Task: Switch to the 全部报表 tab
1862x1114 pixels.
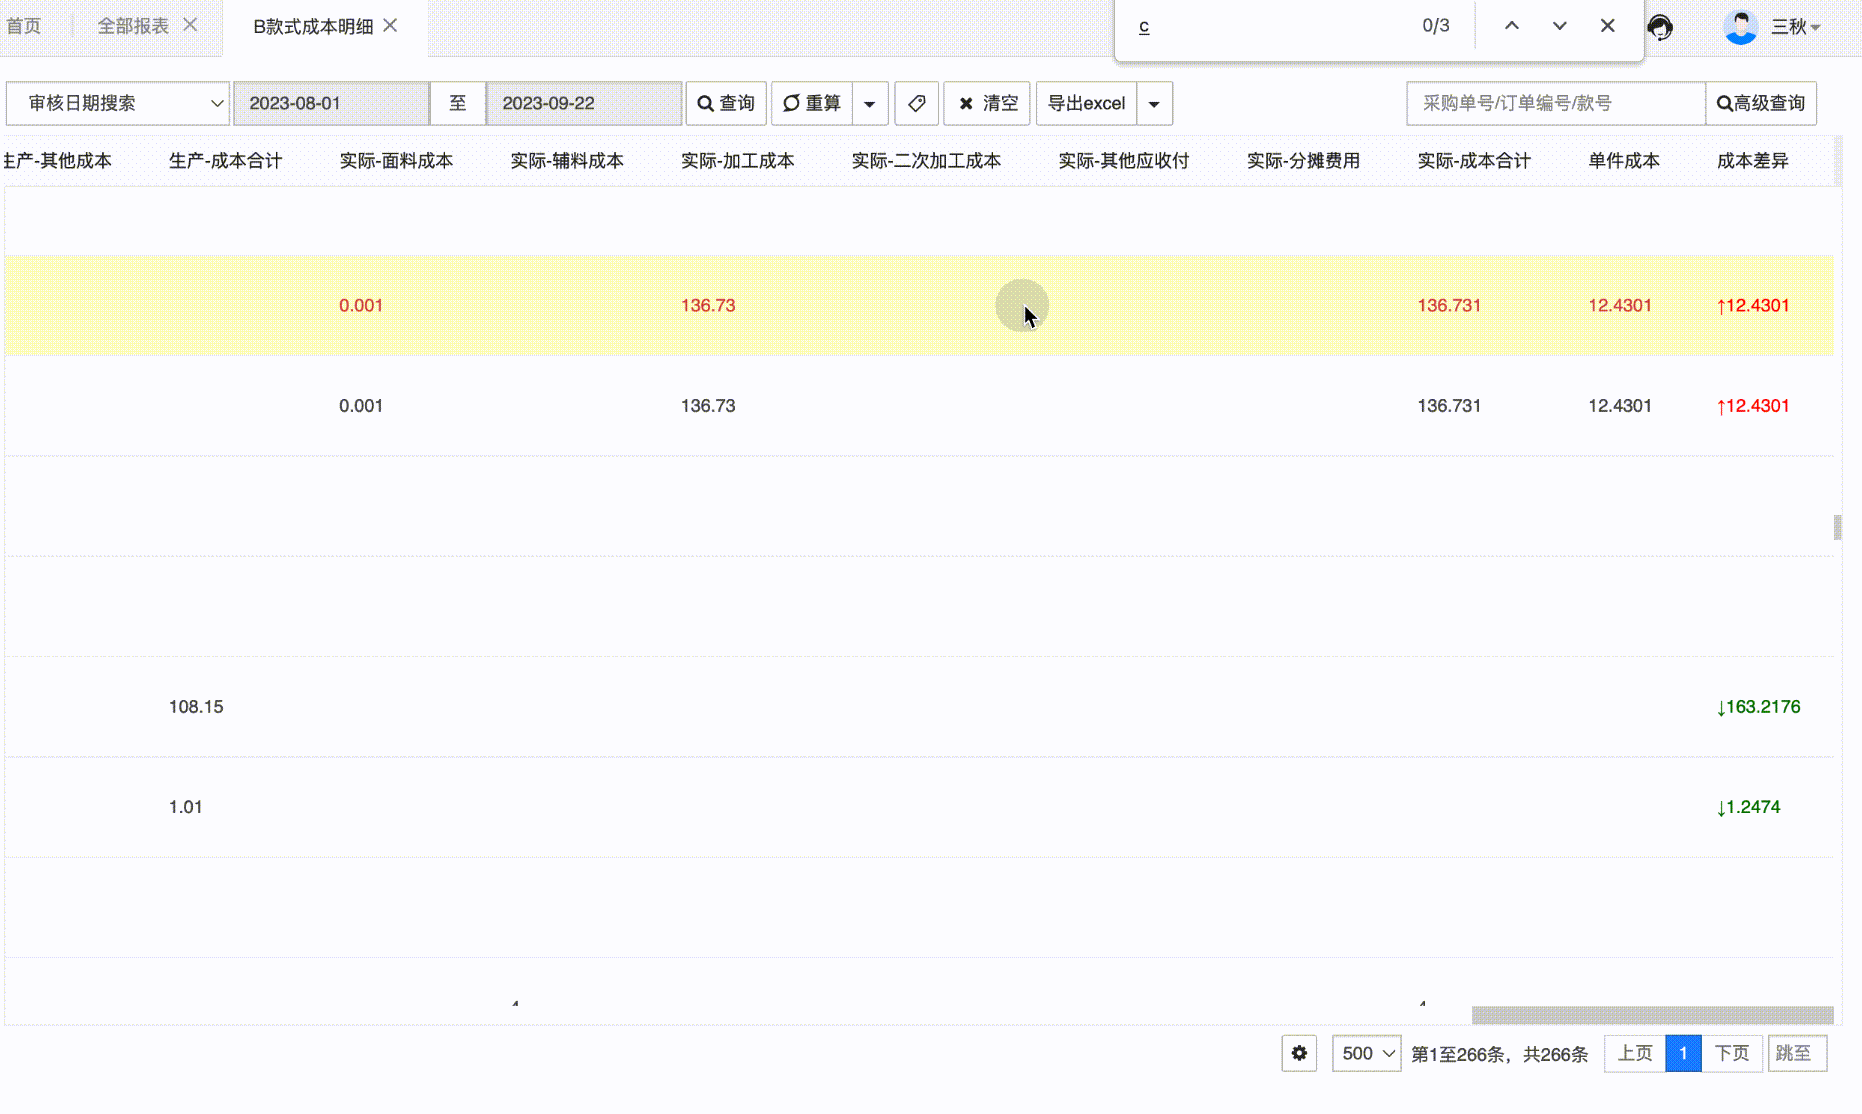Action: point(133,26)
